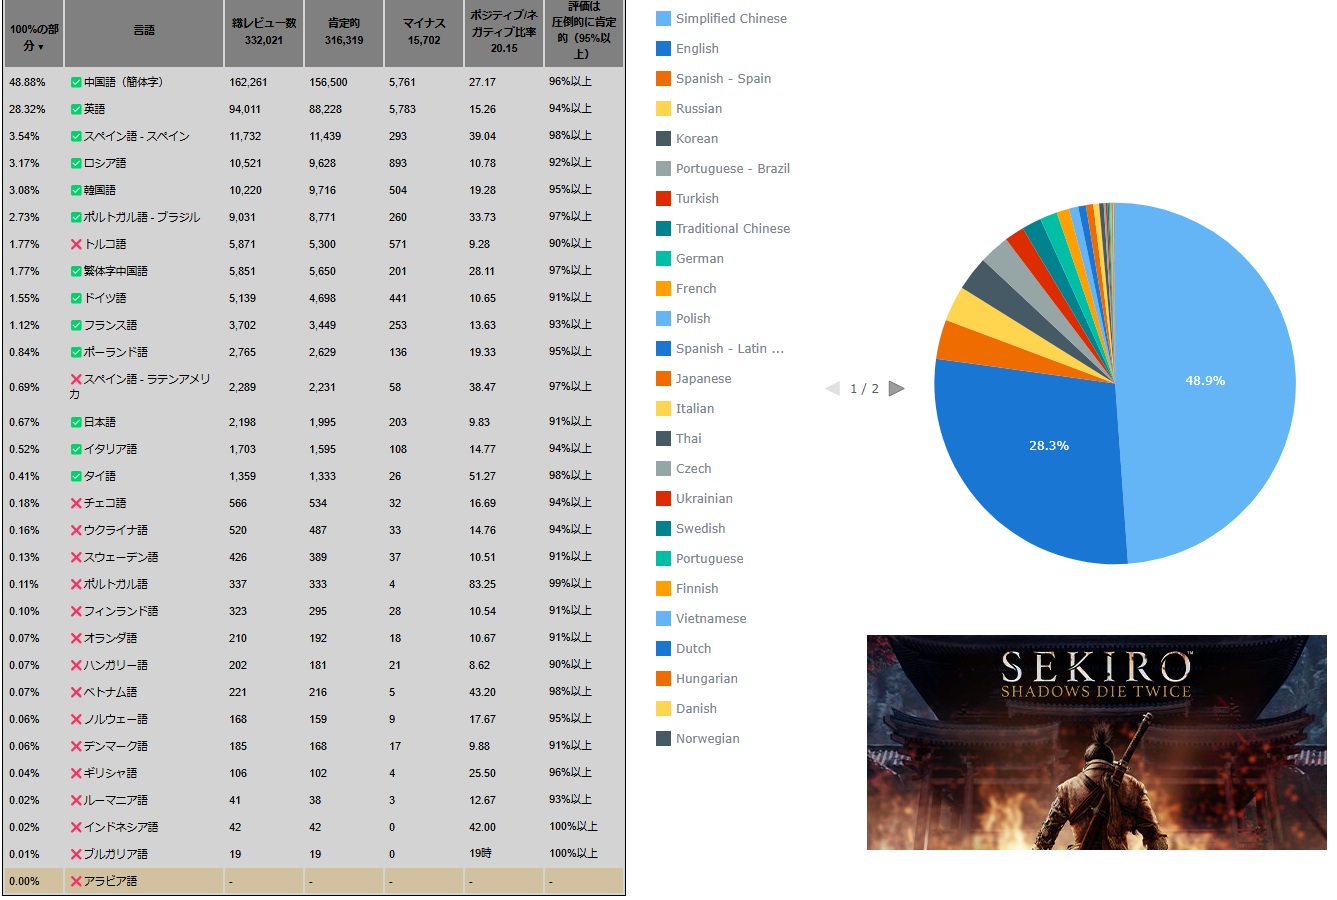Viewport: 1337px width, 900px height.
Task: Click the green check icon beside 韓国語
Action: [x=76, y=190]
